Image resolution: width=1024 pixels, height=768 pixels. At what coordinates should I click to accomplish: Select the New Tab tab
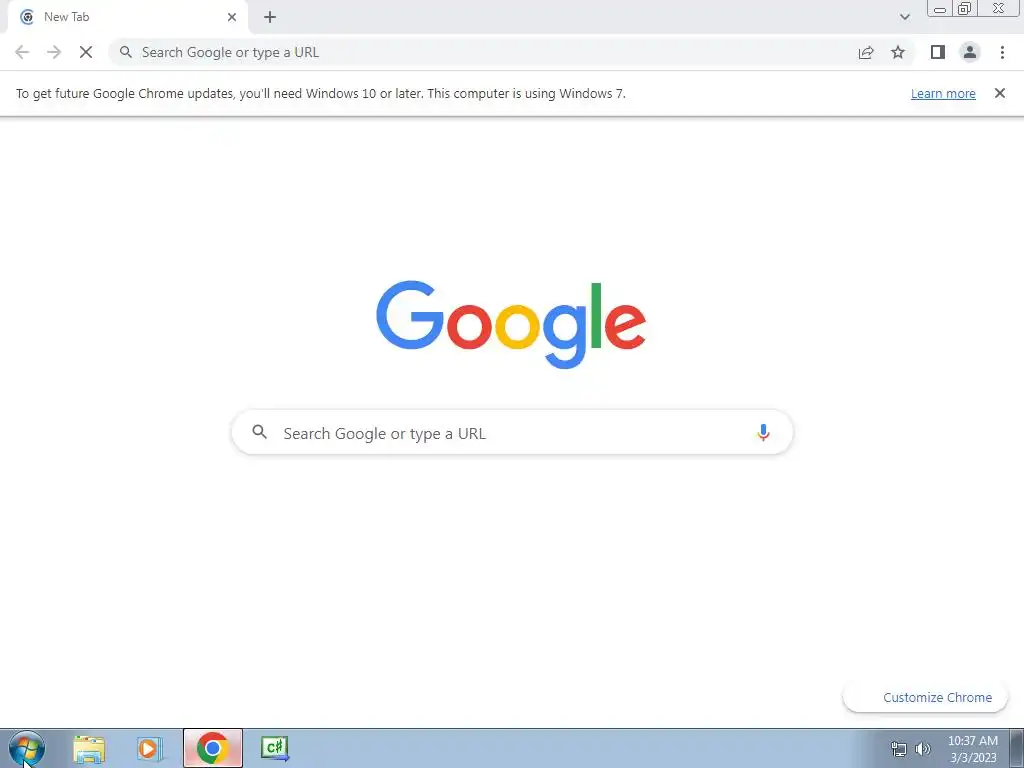pos(127,17)
